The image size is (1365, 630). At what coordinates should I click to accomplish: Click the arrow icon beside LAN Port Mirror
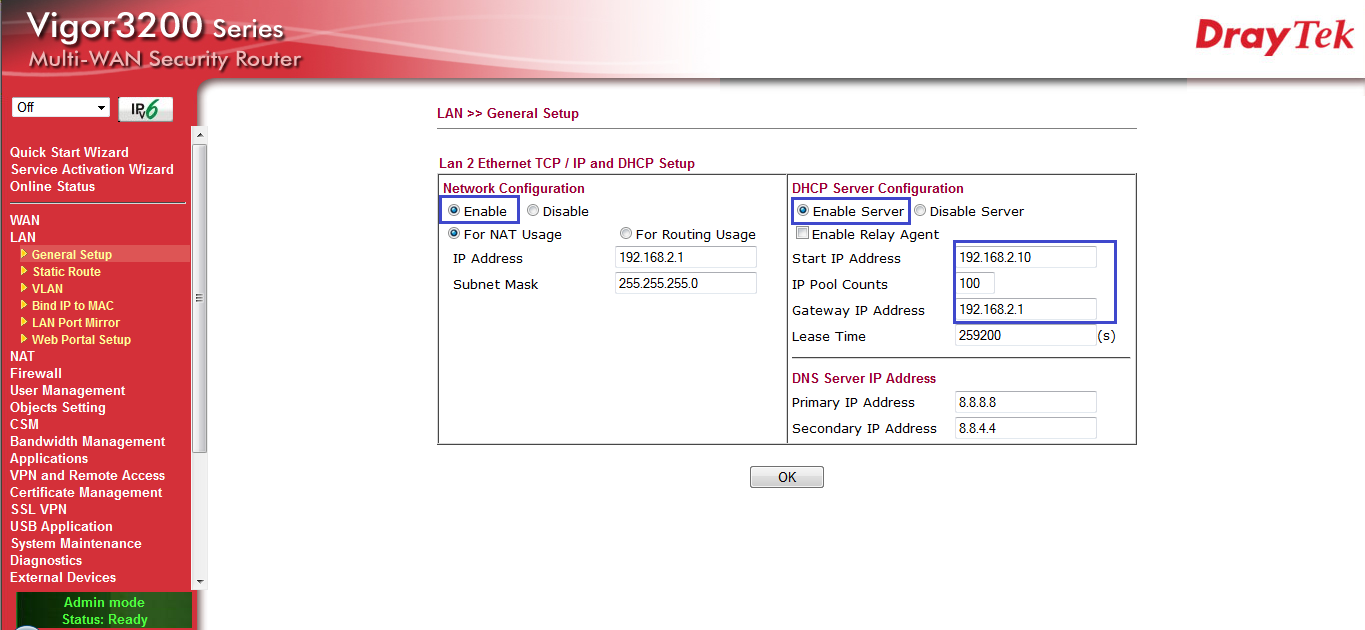[24, 322]
